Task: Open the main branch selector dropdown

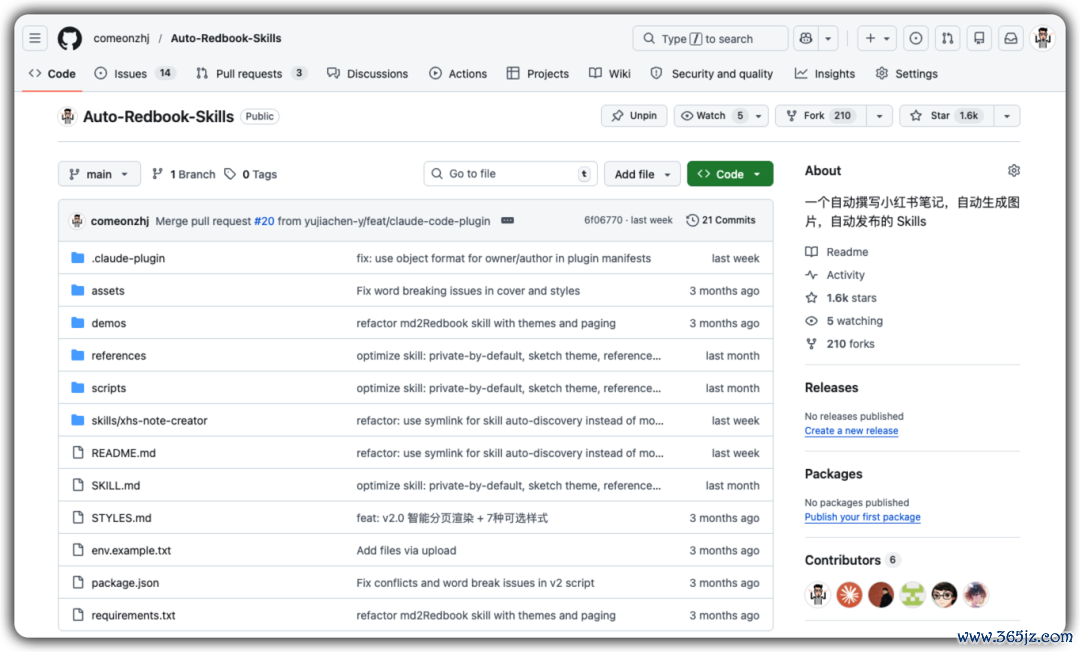Action: tap(99, 174)
